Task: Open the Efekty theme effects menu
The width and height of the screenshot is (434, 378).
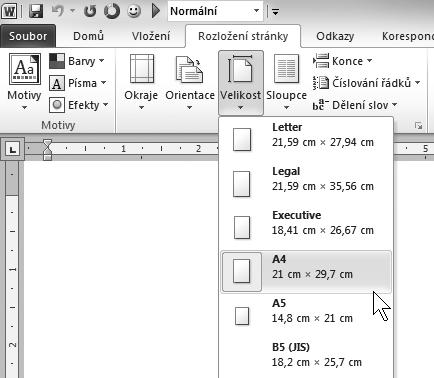Action: 79,105
